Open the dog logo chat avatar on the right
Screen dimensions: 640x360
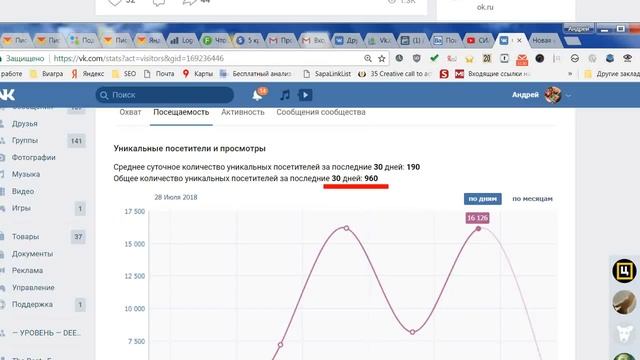pyautogui.click(x=625, y=333)
